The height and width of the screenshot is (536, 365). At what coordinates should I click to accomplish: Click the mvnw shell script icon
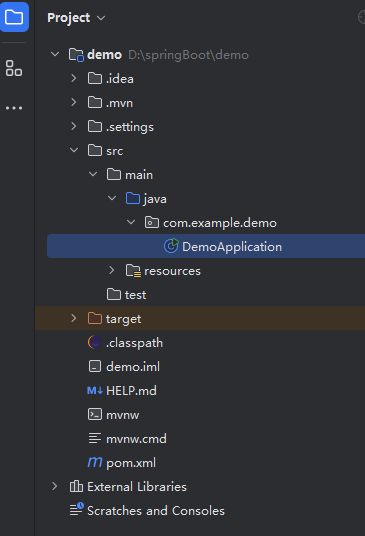click(95, 414)
